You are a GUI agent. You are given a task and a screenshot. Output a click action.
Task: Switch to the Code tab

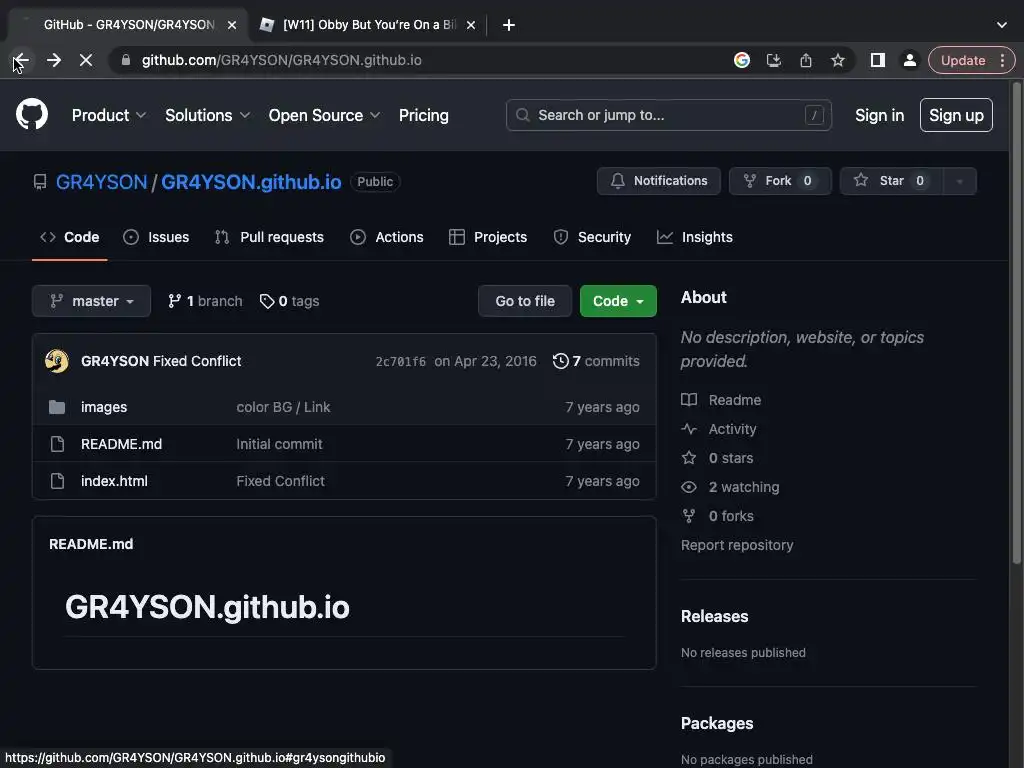tap(70, 237)
